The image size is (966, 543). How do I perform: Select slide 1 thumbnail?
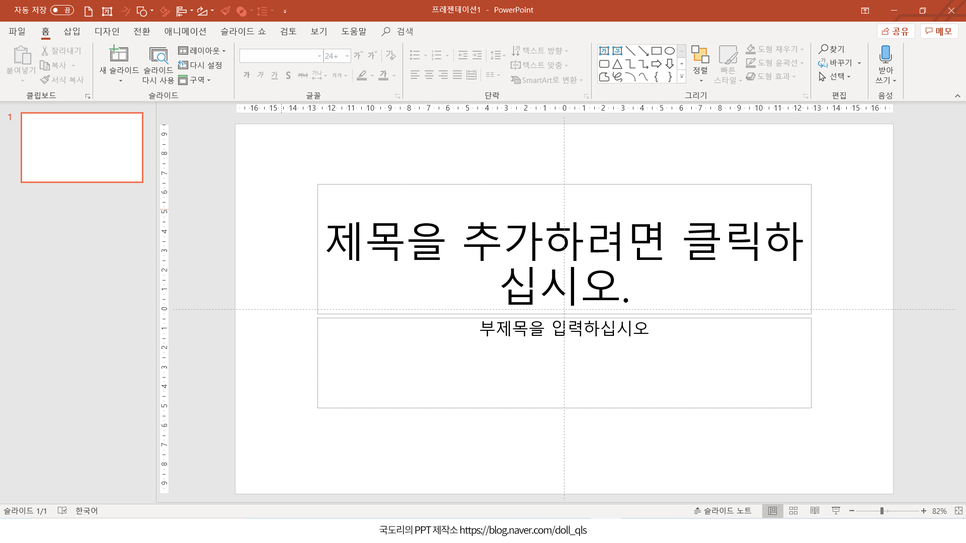pos(82,147)
